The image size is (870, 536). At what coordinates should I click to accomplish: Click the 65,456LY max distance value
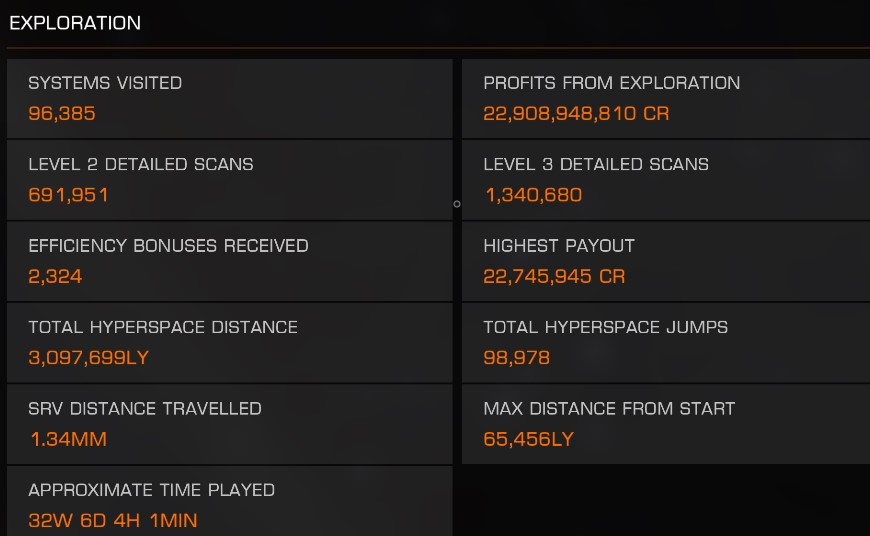click(528, 439)
